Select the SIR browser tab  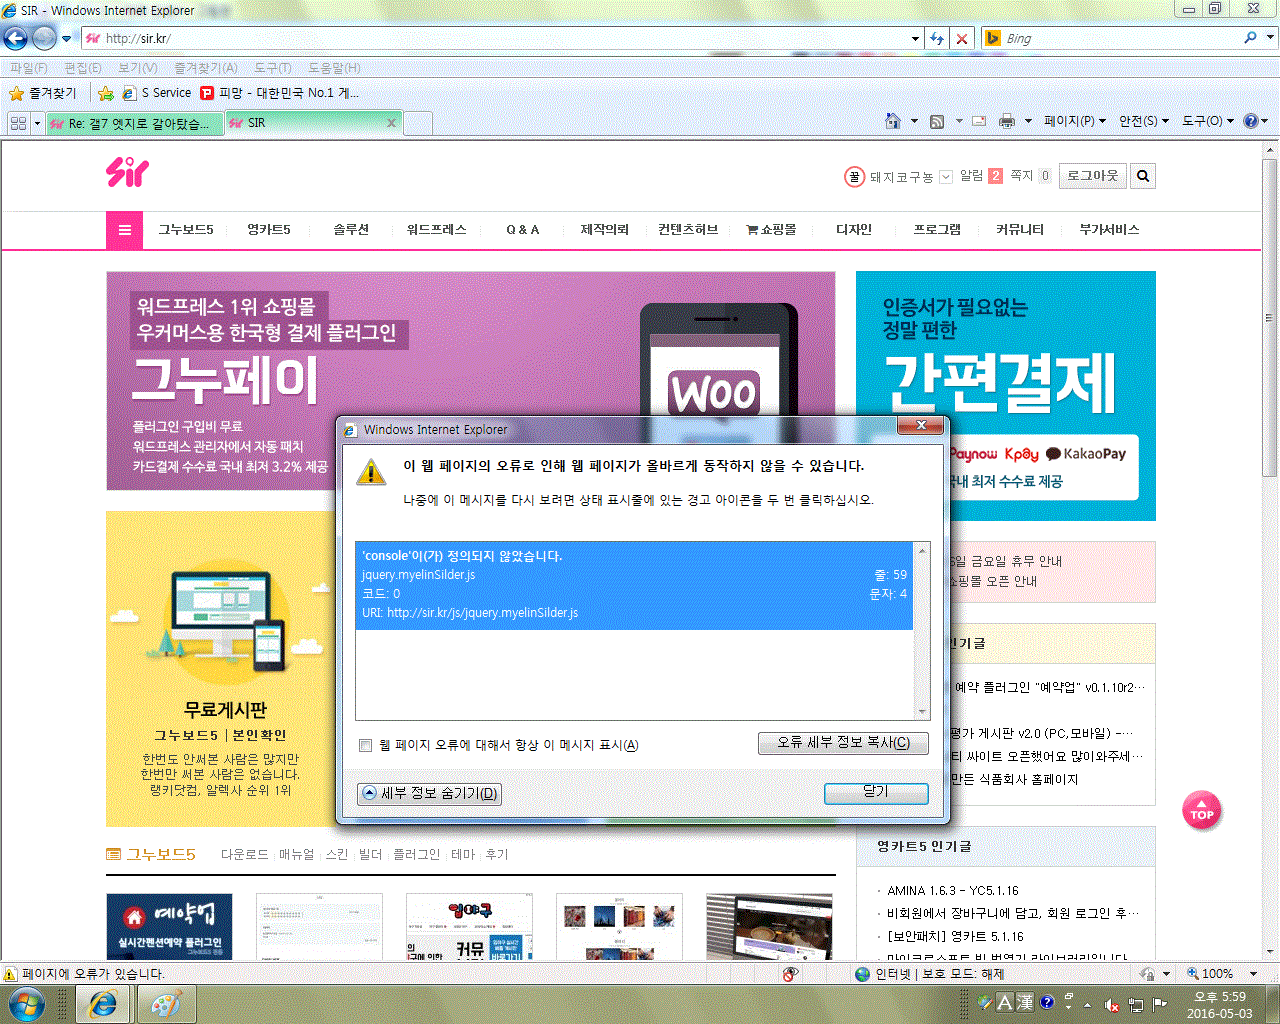click(313, 123)
